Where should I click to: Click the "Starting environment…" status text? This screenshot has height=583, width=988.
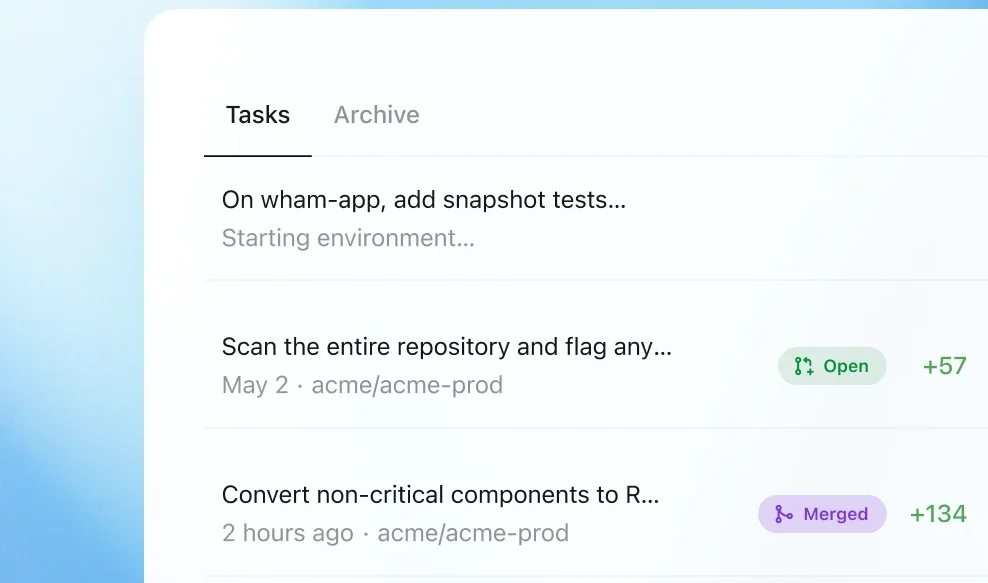(348, 238)
